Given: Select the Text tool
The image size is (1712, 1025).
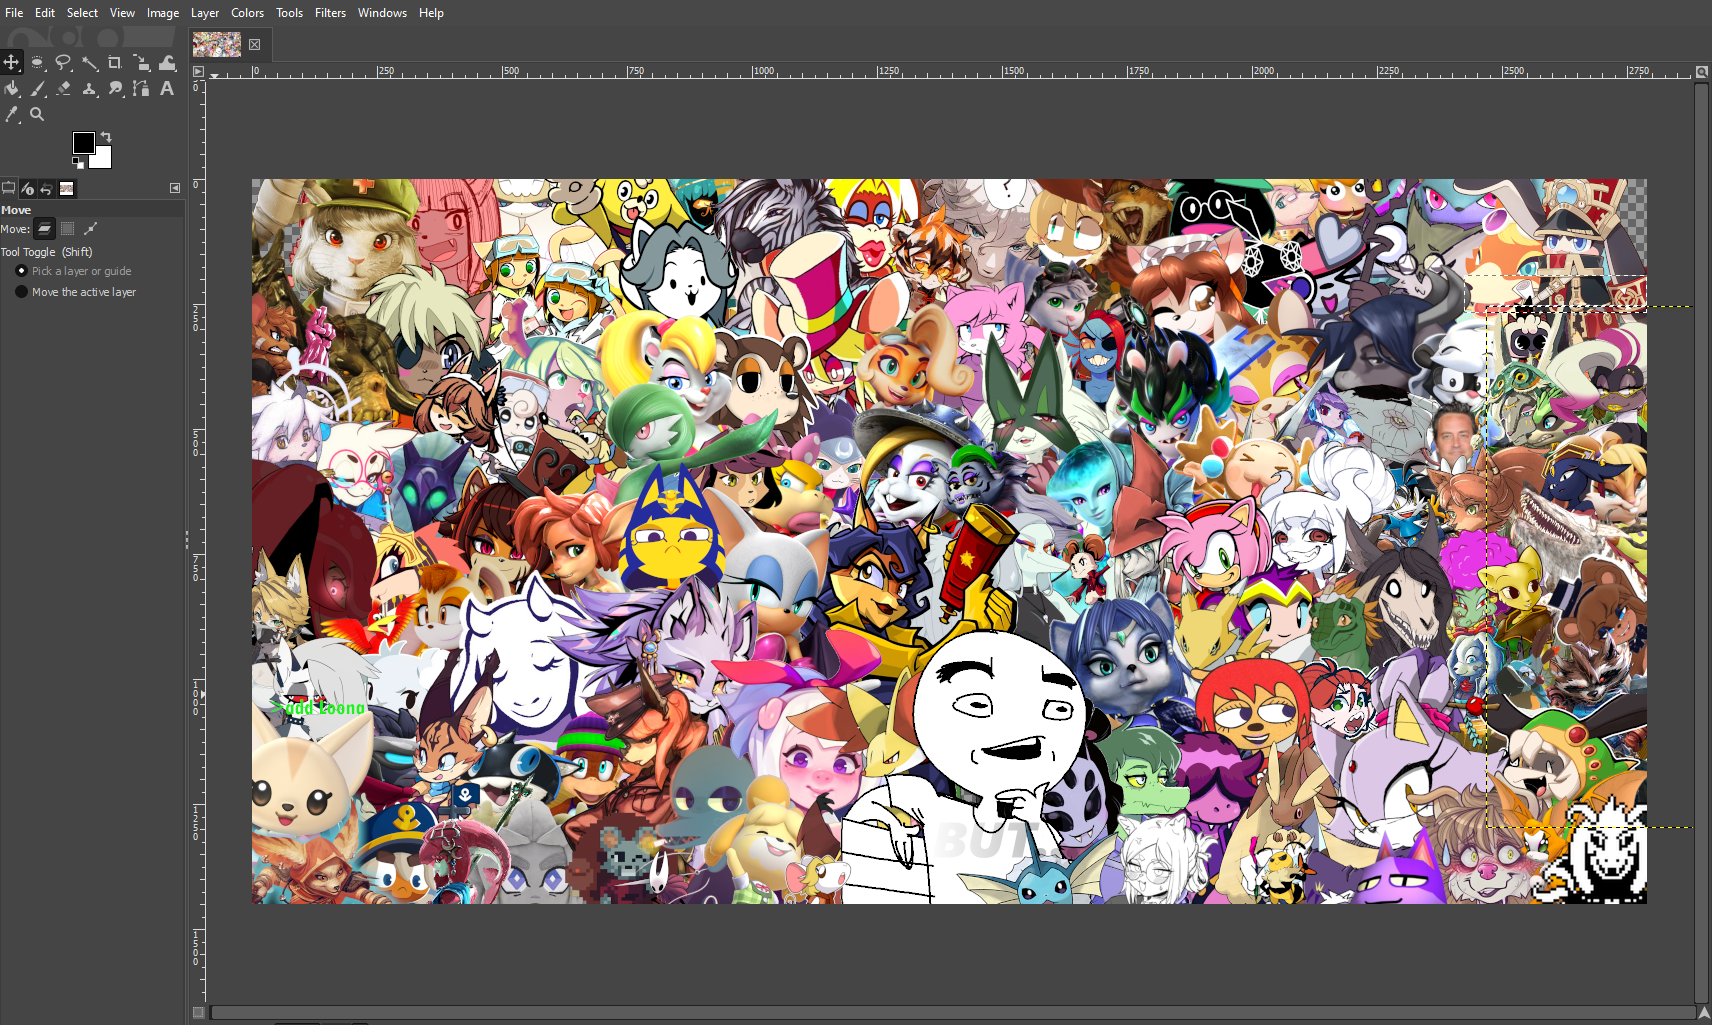Looking at the screenshot, I should tap(167, 88).
